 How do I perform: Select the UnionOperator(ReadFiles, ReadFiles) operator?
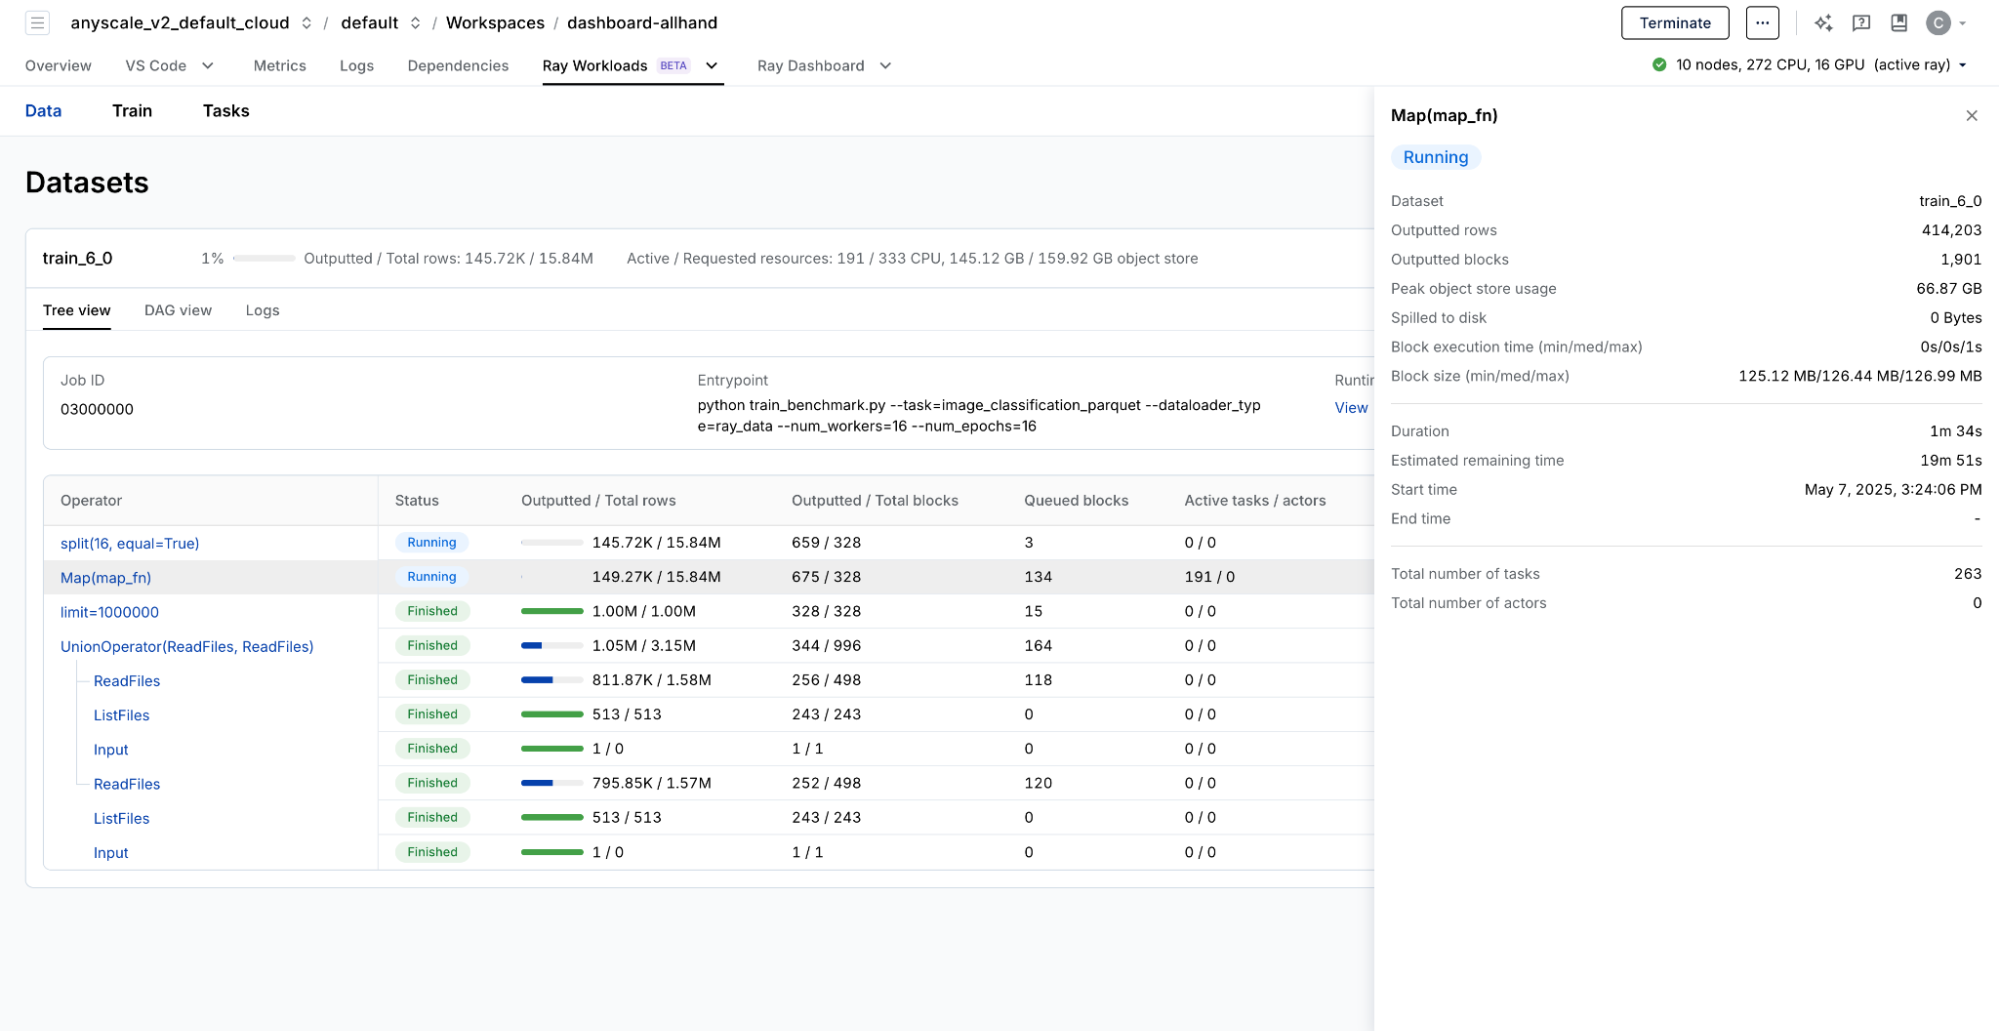click(187, 647)
